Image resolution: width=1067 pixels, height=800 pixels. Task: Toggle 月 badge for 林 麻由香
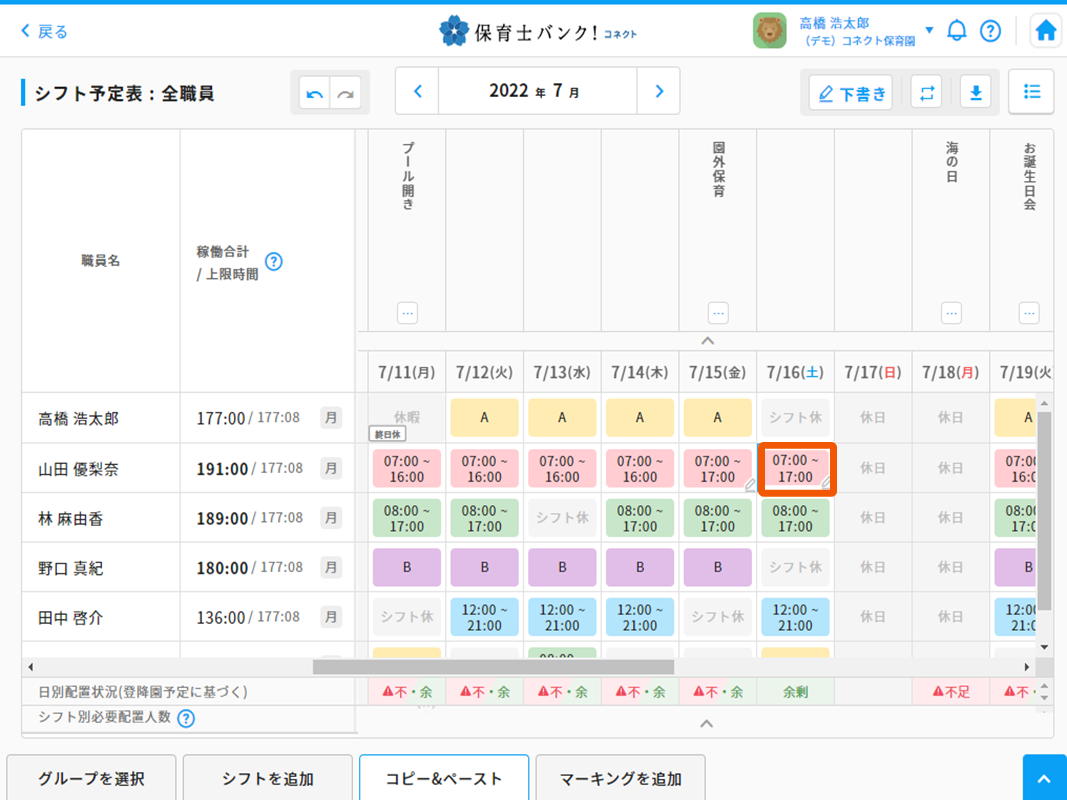tap(331, 518)
